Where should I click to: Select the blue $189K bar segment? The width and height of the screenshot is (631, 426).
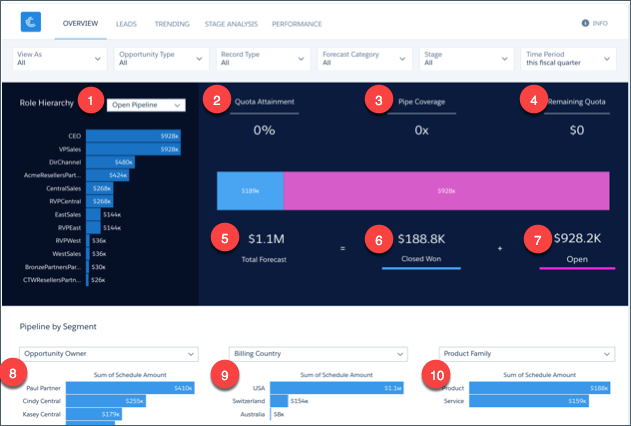pos(250,191)
